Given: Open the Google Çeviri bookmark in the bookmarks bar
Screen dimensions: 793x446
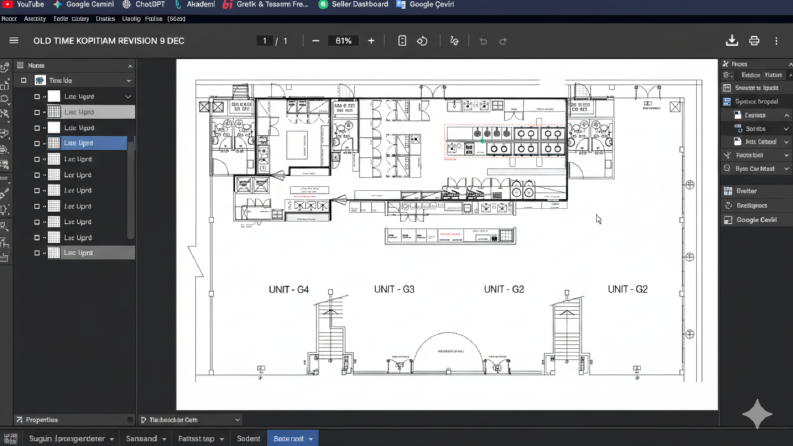Looking at the screenshot, I should (425, 4).
